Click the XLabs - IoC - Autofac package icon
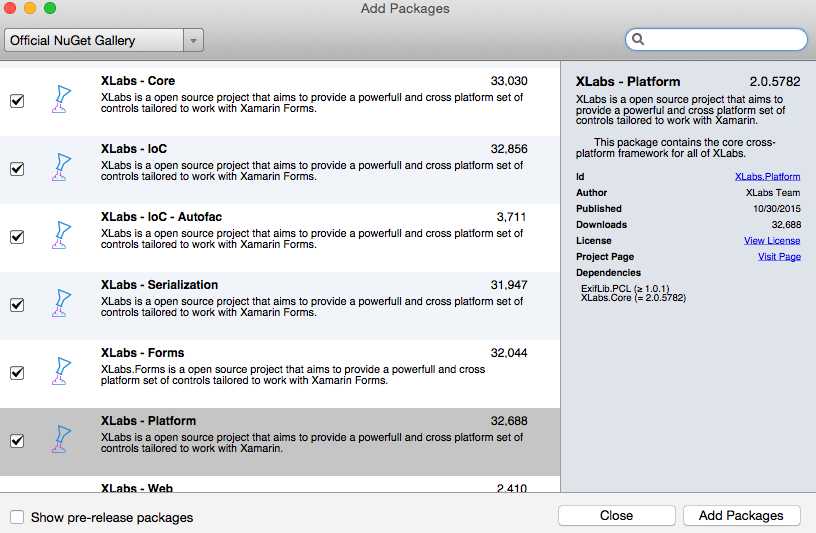The width and height of the screenshot is (816, 533). tap(61, 235)
